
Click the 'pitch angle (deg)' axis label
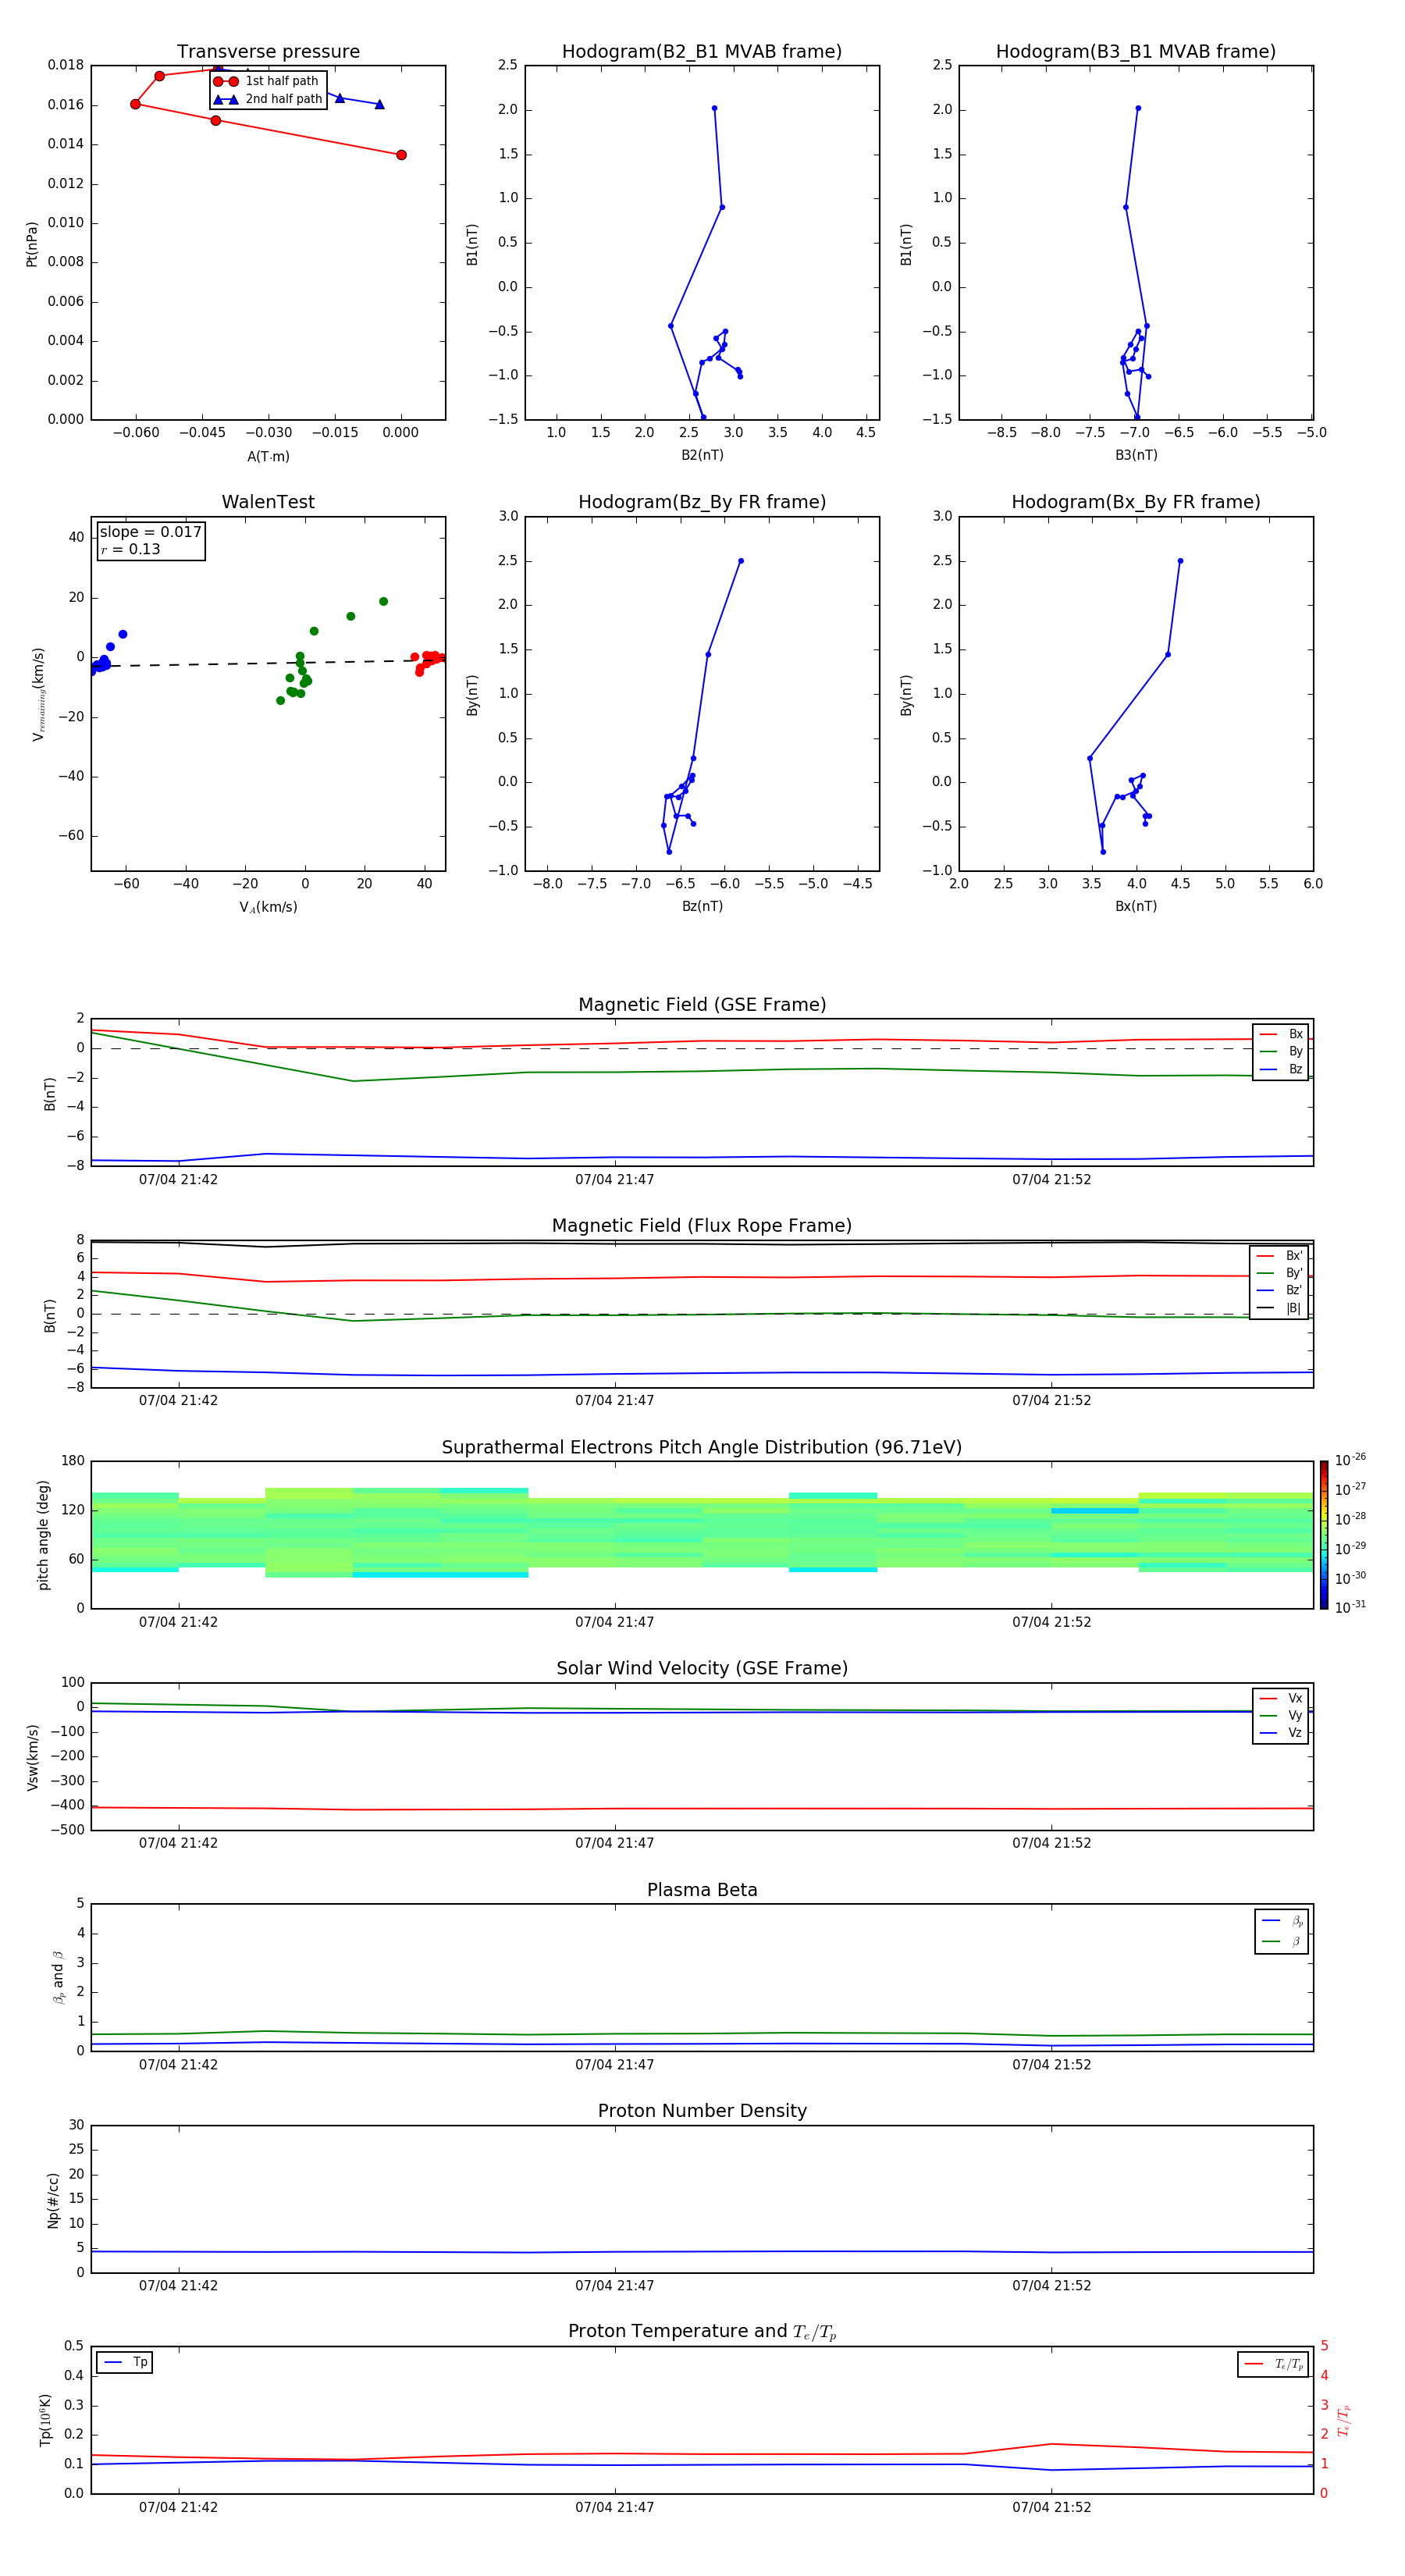point(44,1535)
